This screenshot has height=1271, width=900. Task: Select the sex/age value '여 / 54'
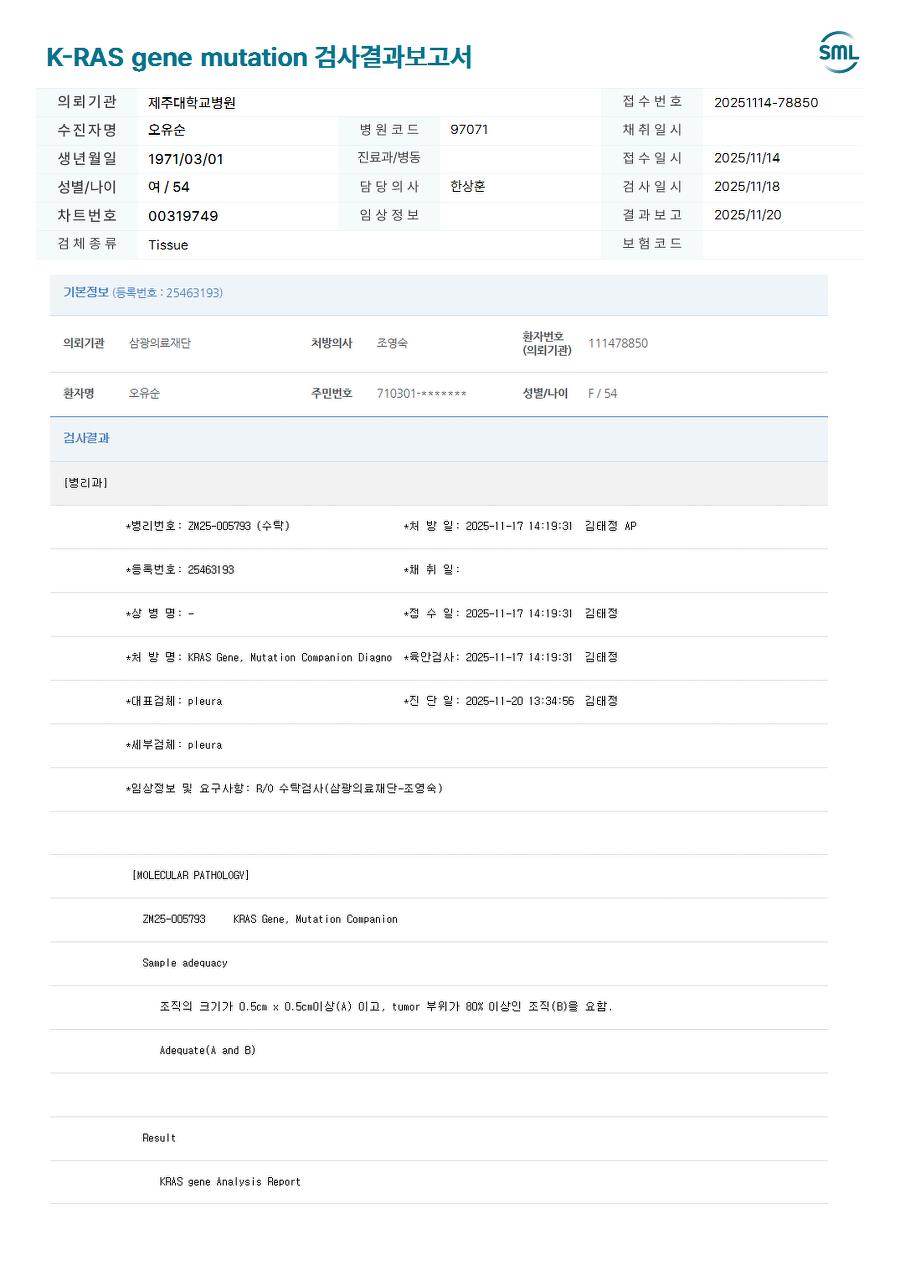click(169, 187)
